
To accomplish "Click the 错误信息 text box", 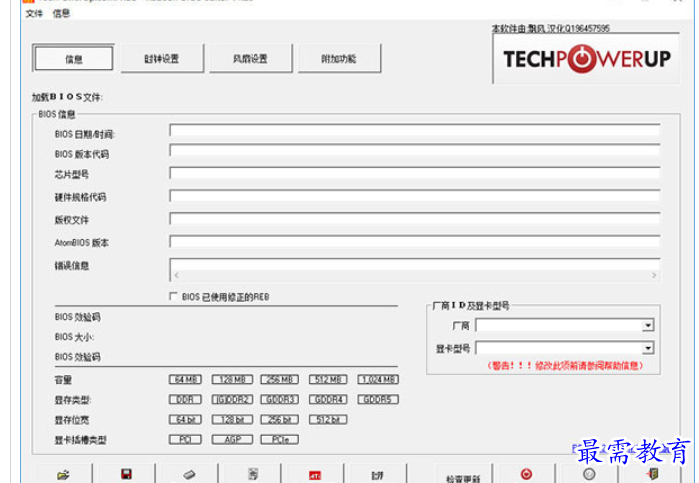I will (x=415, y=269).
